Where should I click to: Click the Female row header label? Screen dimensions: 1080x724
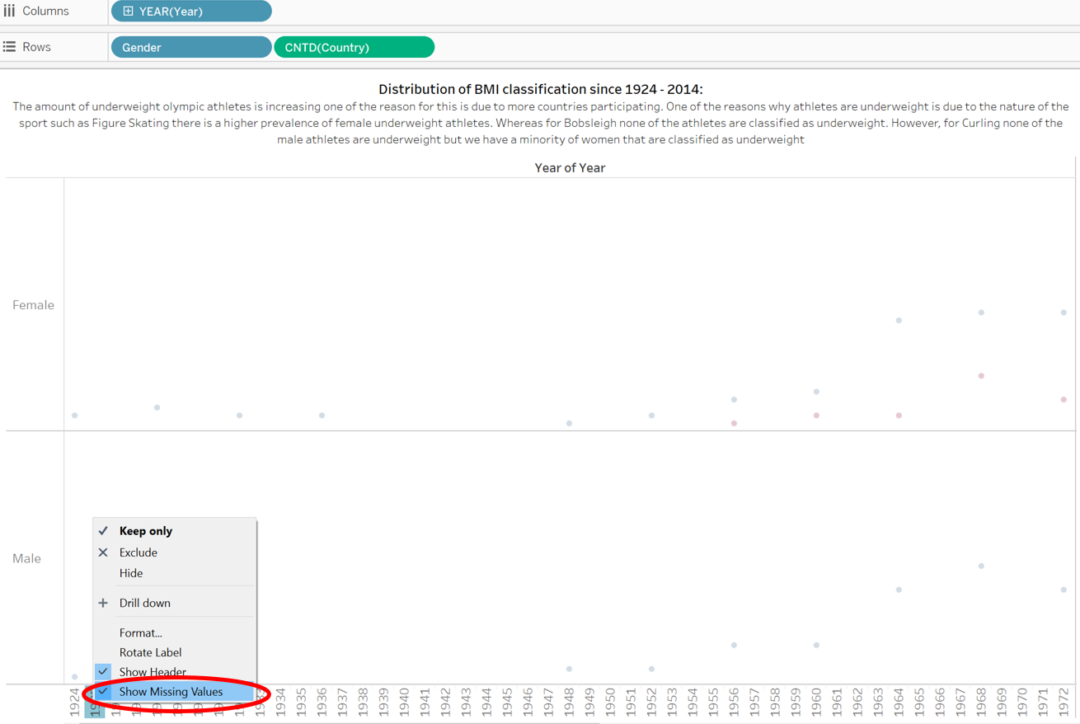[33, 305]
